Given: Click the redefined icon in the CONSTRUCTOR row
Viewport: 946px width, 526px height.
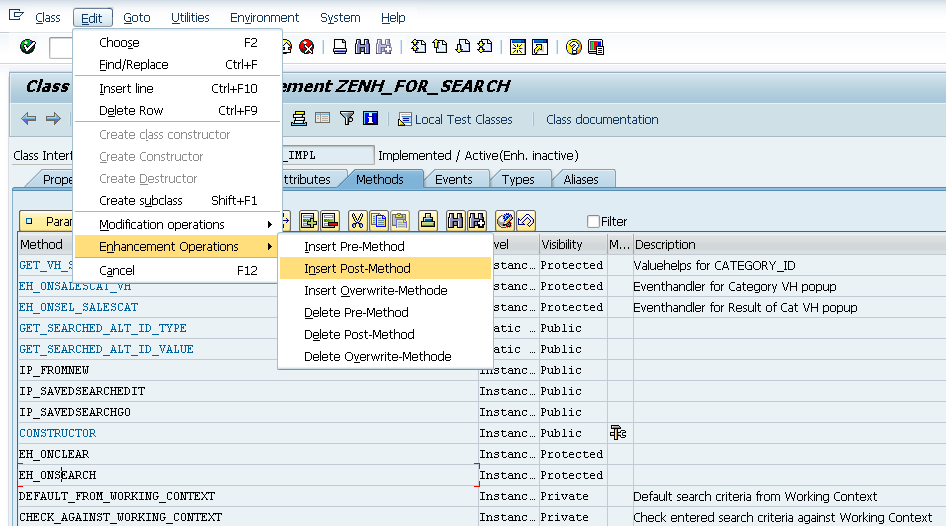Looking at the screenshot, I should click(618, 433).
